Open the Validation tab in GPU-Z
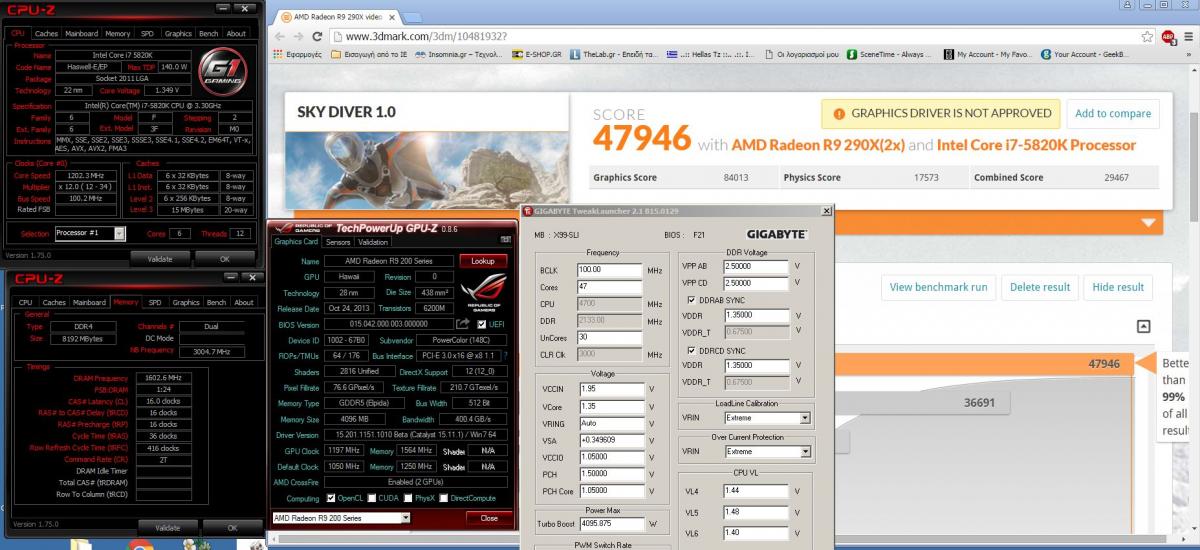1200x550 pixels. [373, 242]
